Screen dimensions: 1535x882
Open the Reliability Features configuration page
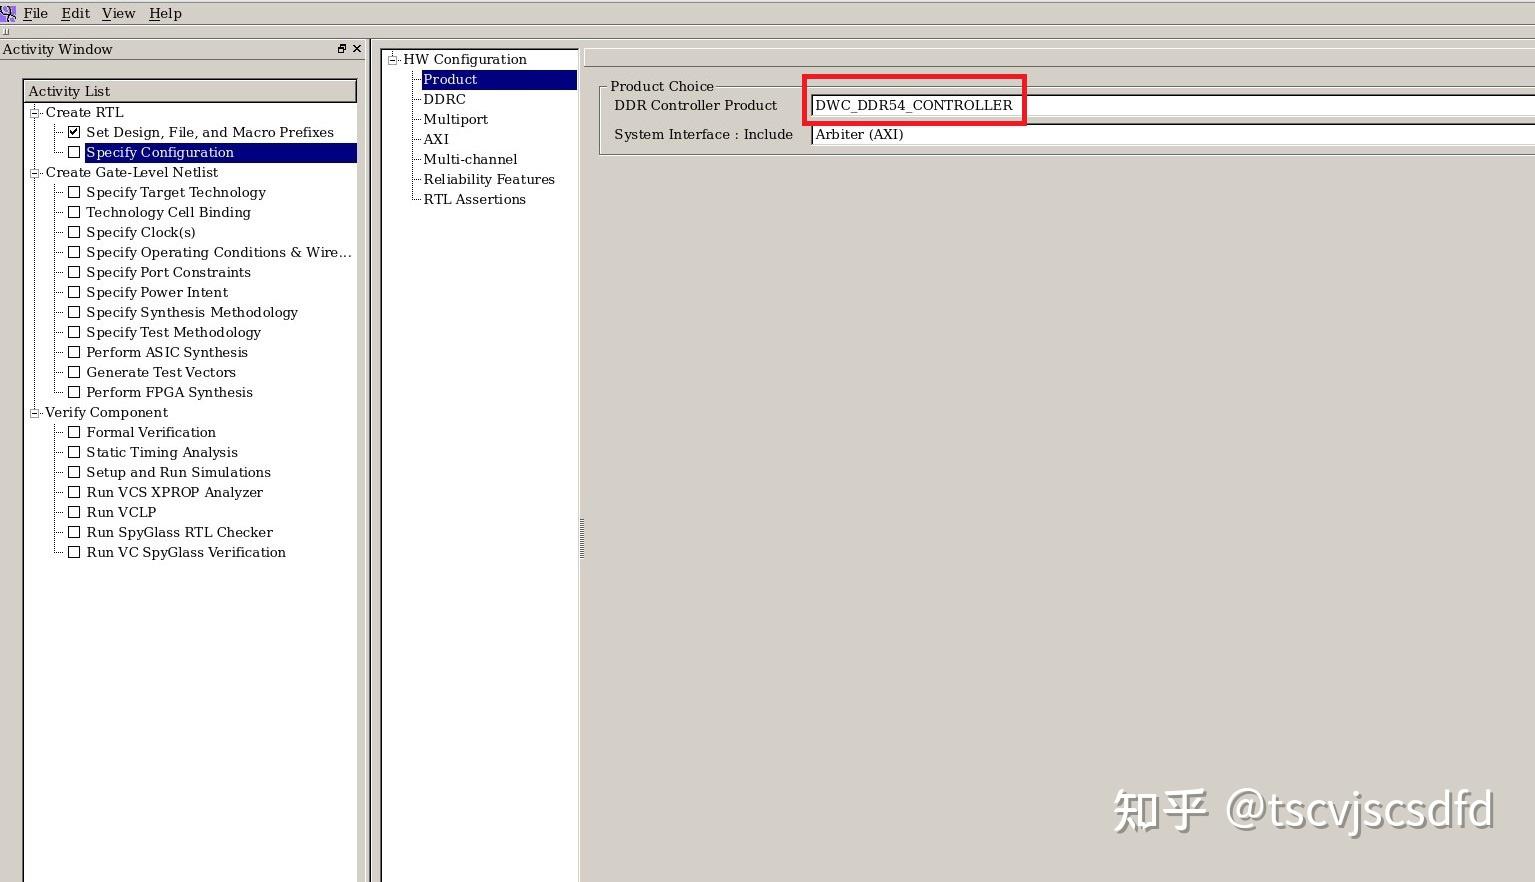(488, 179)
